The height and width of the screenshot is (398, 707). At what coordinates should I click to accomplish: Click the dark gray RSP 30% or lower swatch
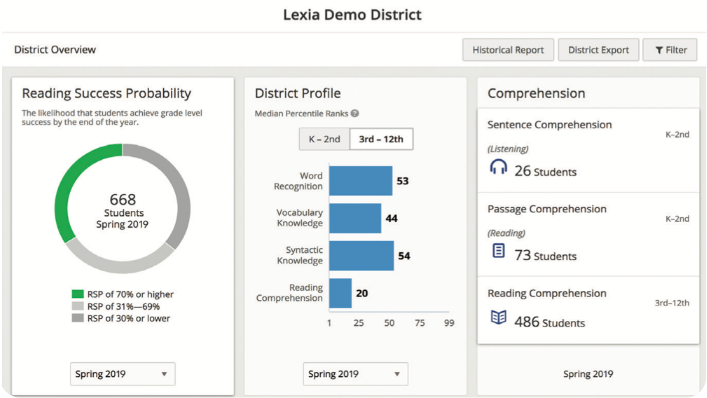(78, 318)
